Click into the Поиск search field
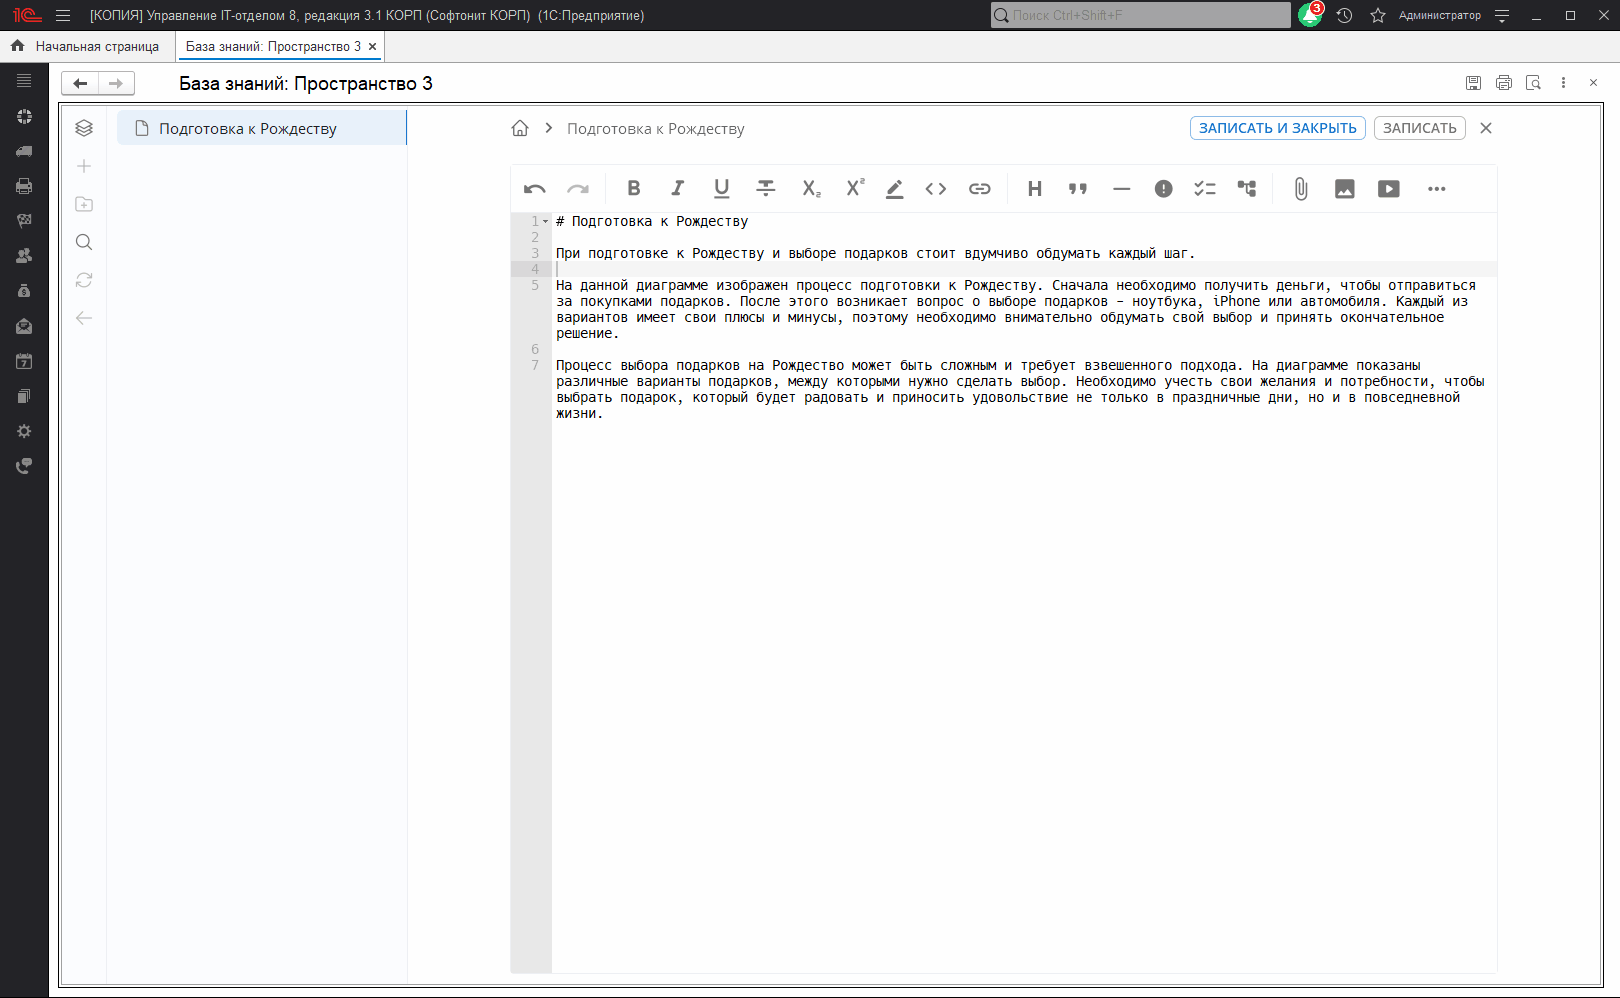Viewport: 1620px width, 998px height. [1140, 15]
